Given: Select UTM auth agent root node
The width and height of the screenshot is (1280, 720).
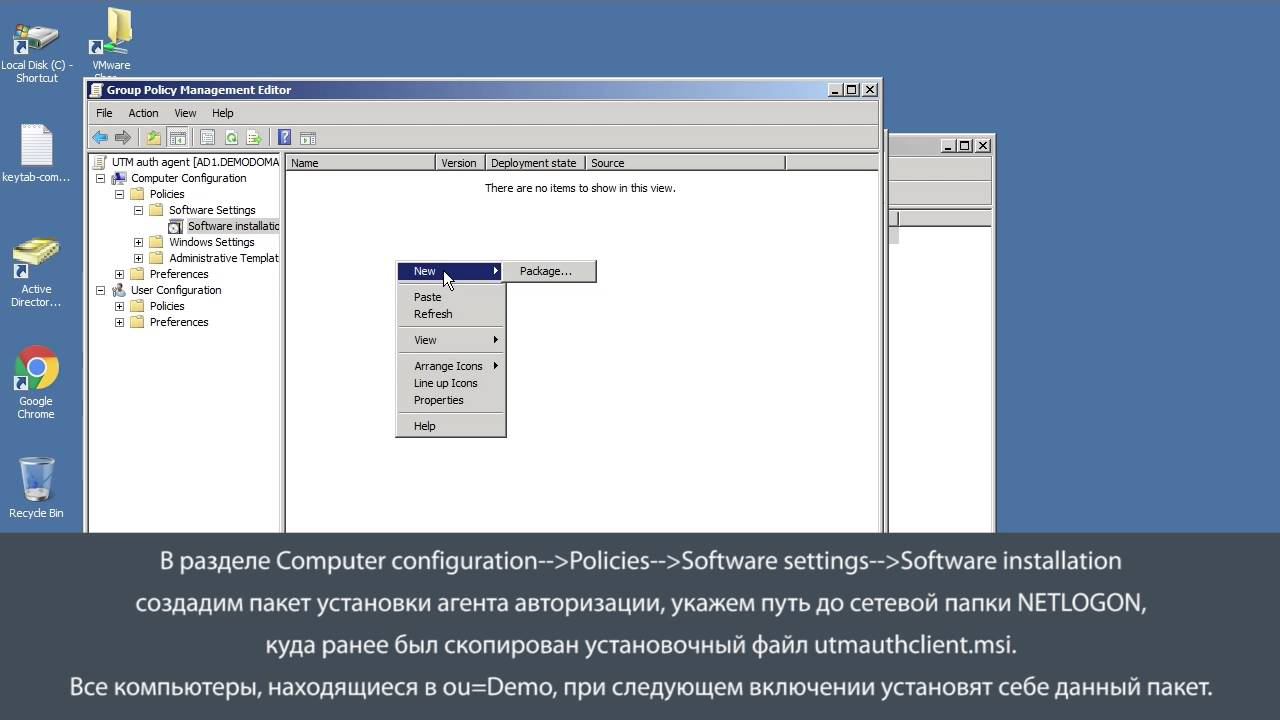Looking at the screenshot, I should click(195, 162).
